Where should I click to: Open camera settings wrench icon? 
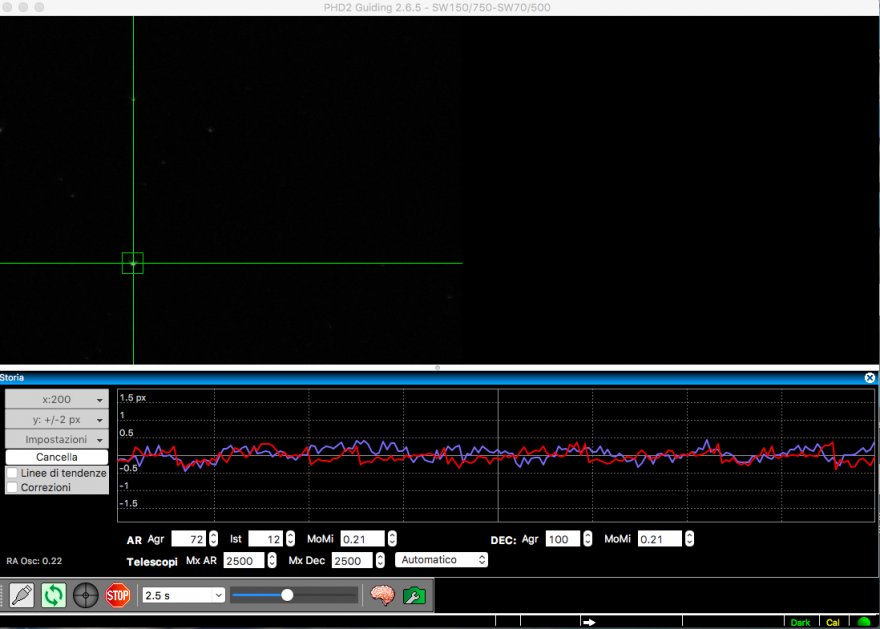[x=414, y=595]
